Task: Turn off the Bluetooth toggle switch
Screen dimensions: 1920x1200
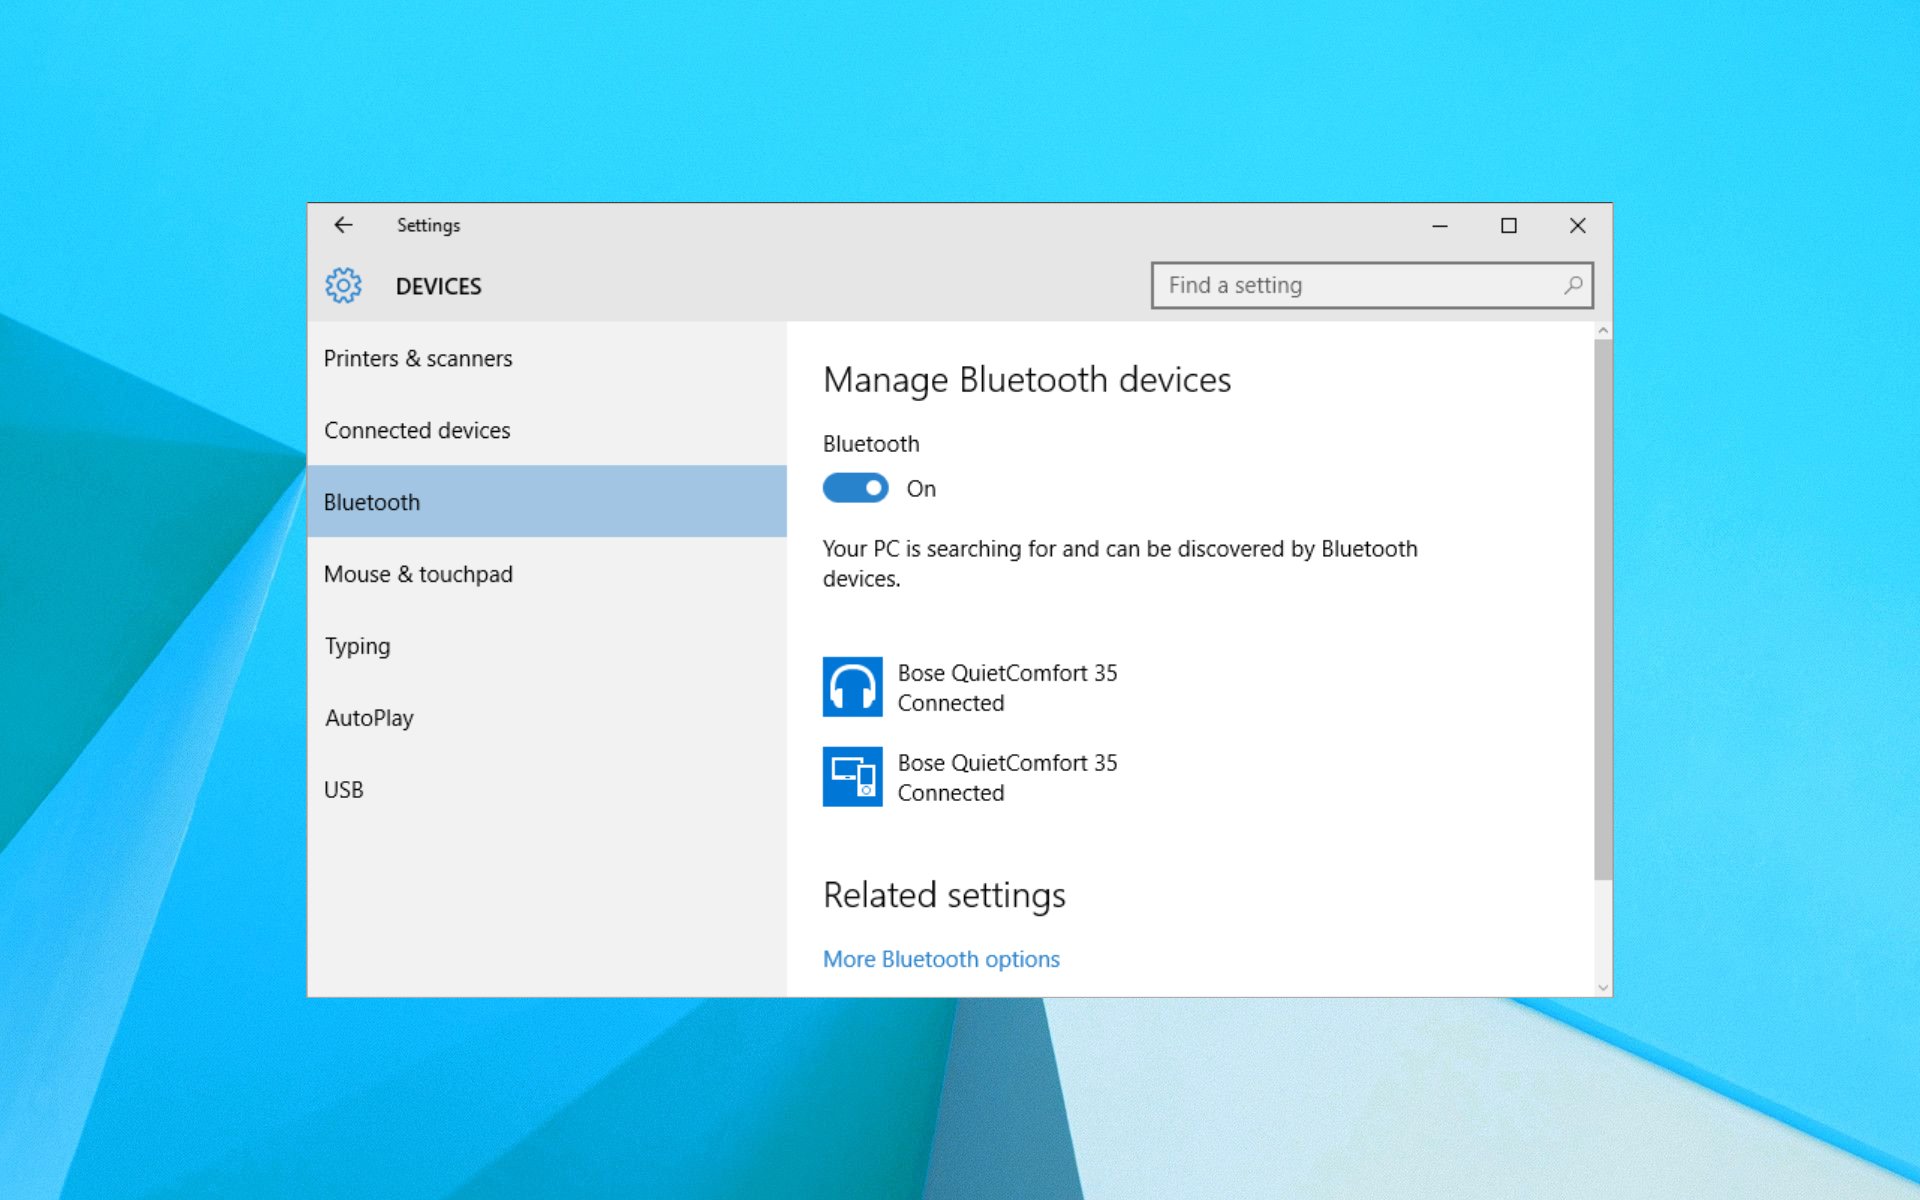Action: coord(855,488)
